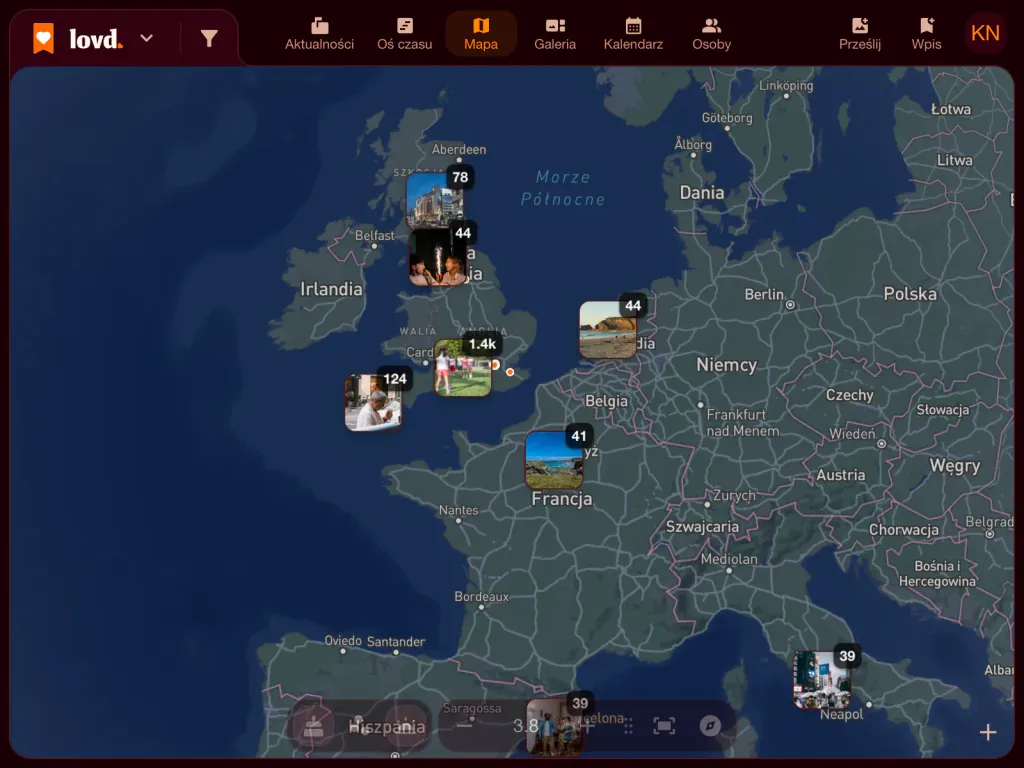Open the Aktualności tab

[319, 35]
